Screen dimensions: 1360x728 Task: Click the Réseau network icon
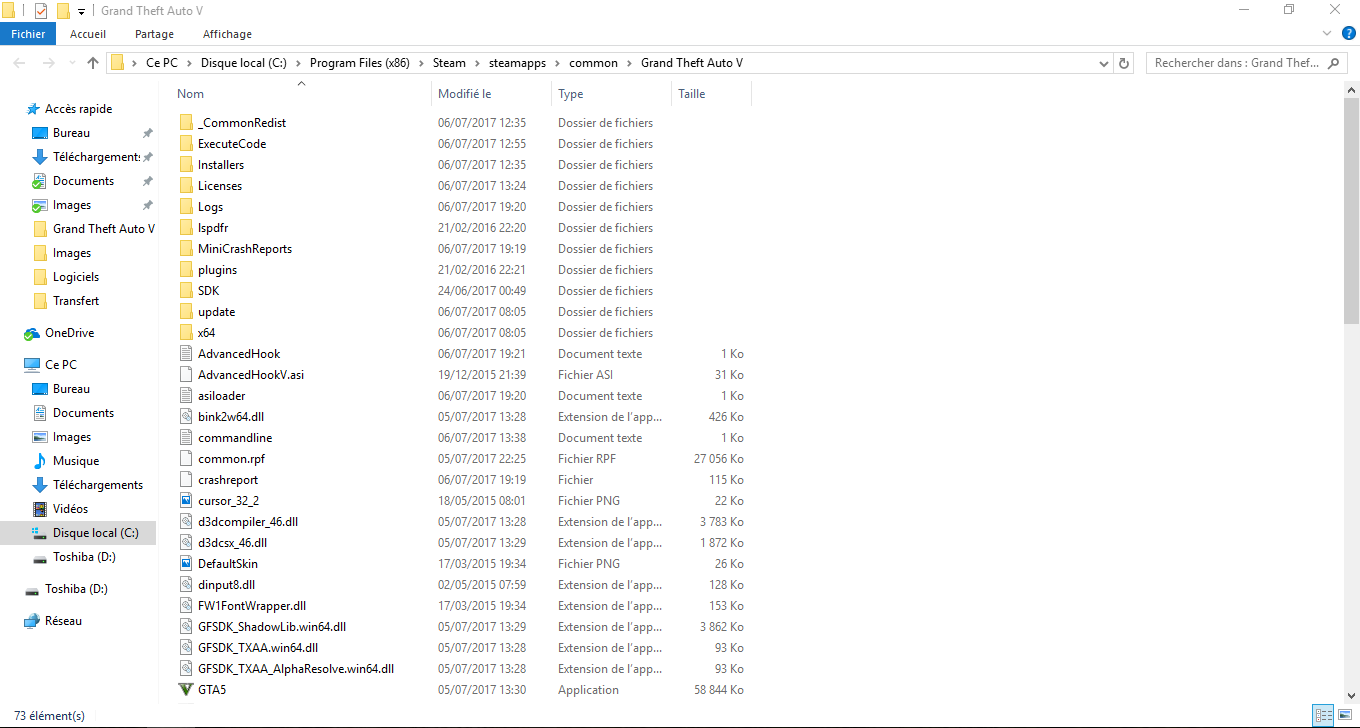point(32,621)
